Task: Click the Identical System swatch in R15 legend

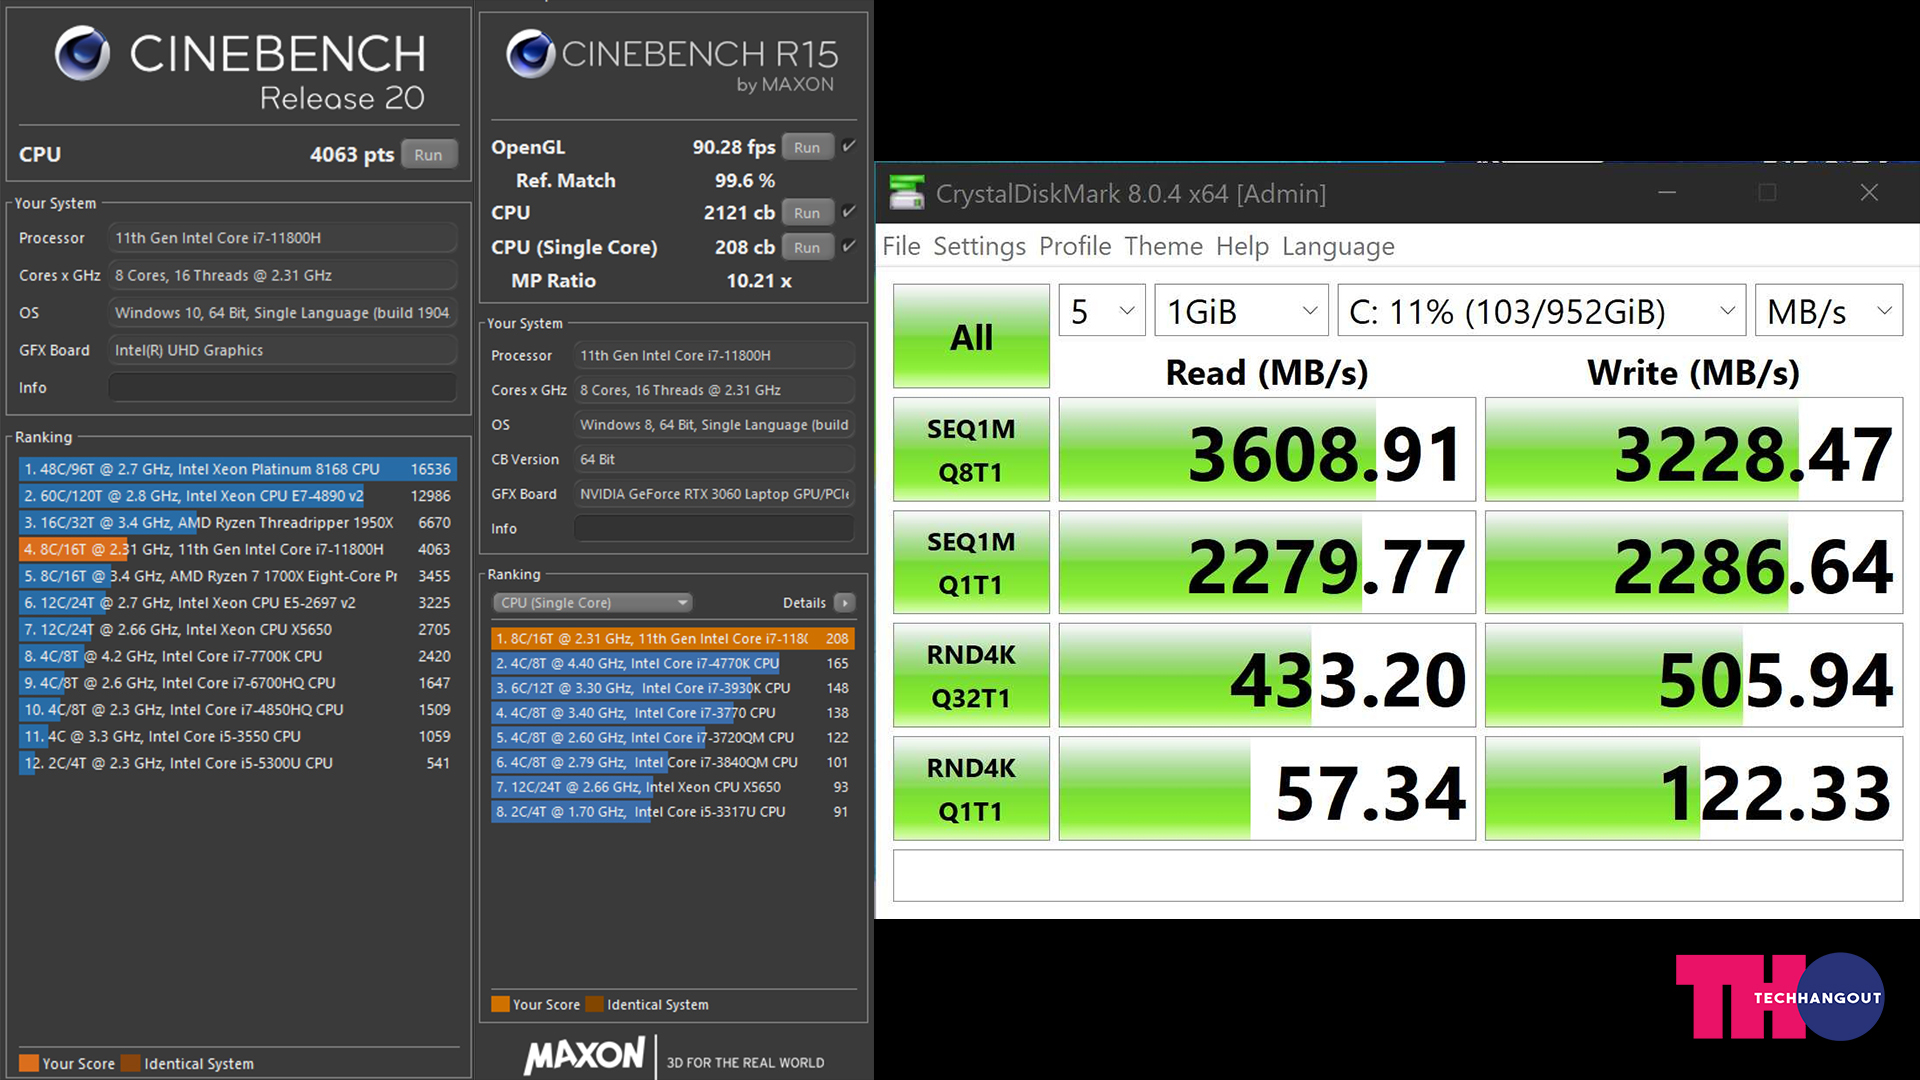Action: (595, 1004)
